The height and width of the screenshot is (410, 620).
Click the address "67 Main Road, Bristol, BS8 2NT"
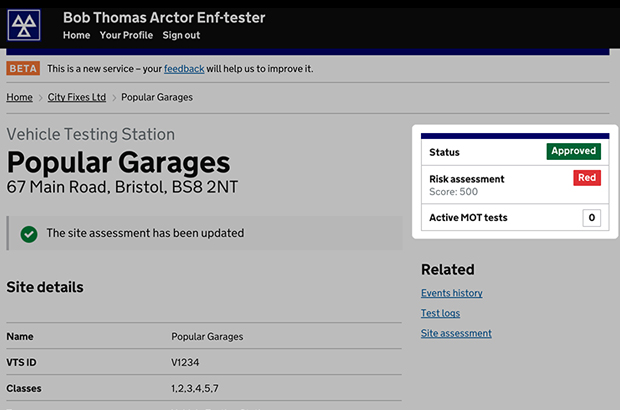coord(122,187)
